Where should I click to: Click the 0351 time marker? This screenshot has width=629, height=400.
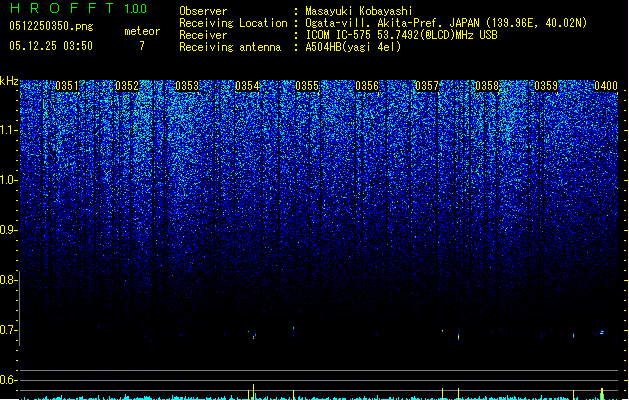67,86
